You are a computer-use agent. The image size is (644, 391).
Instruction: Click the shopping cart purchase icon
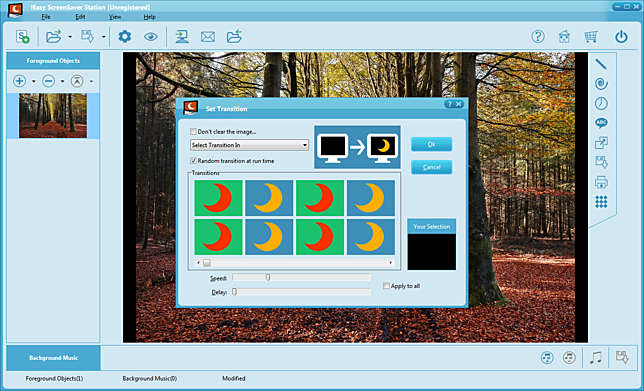pyautogui.click(x=591, y=37)
